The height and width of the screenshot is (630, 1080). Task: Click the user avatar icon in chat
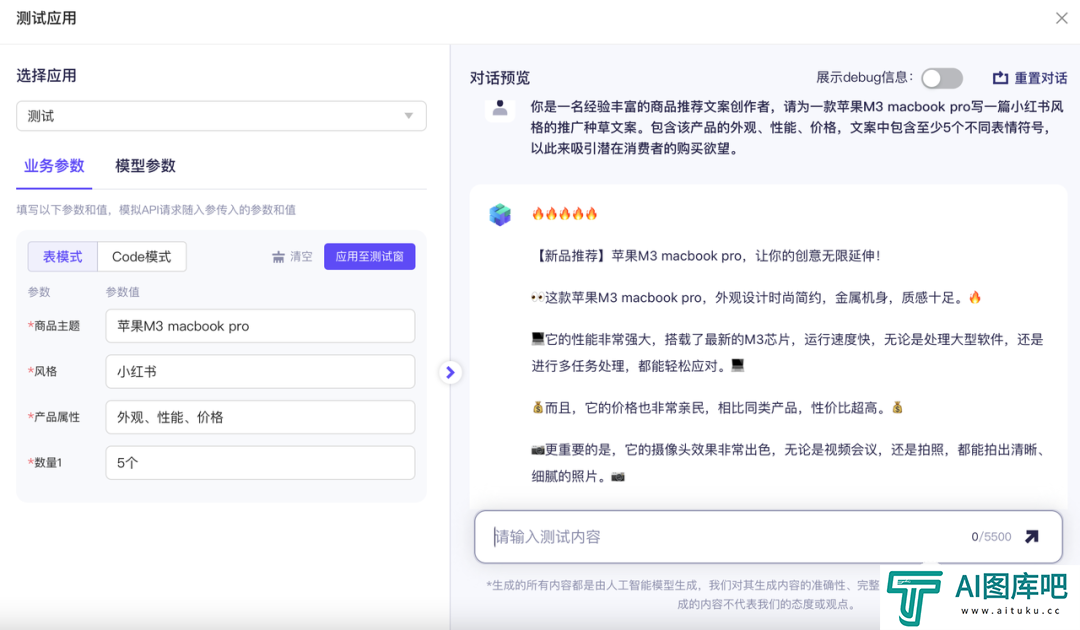pyautogui.click(x=500, y=109)
